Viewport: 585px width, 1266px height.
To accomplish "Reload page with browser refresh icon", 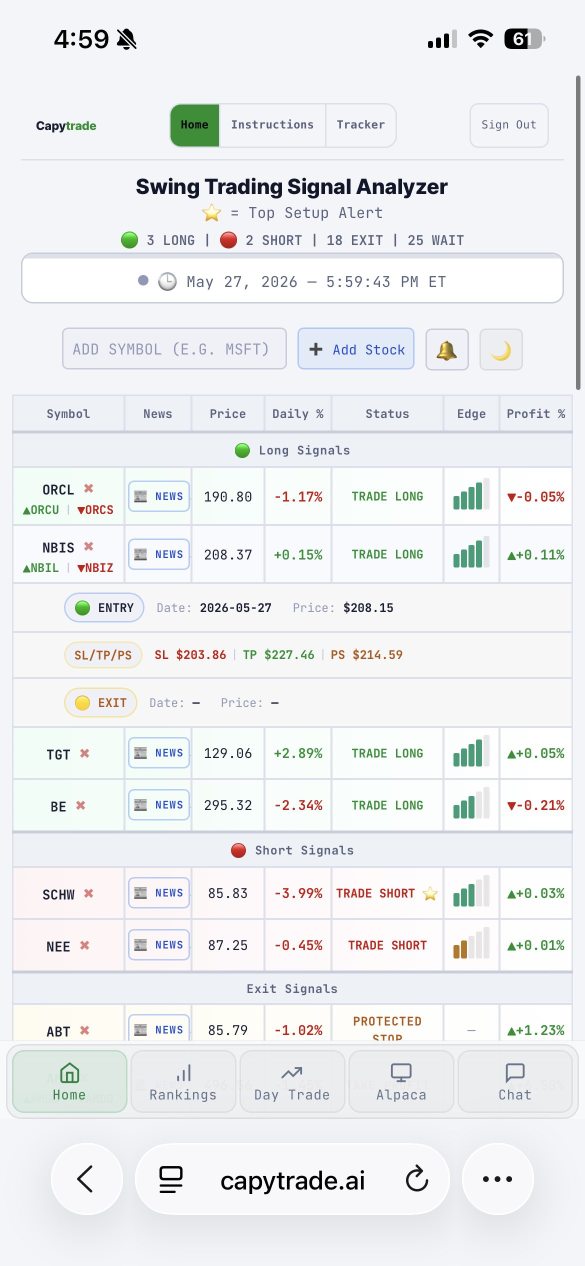I will (x=417, y=1180).
